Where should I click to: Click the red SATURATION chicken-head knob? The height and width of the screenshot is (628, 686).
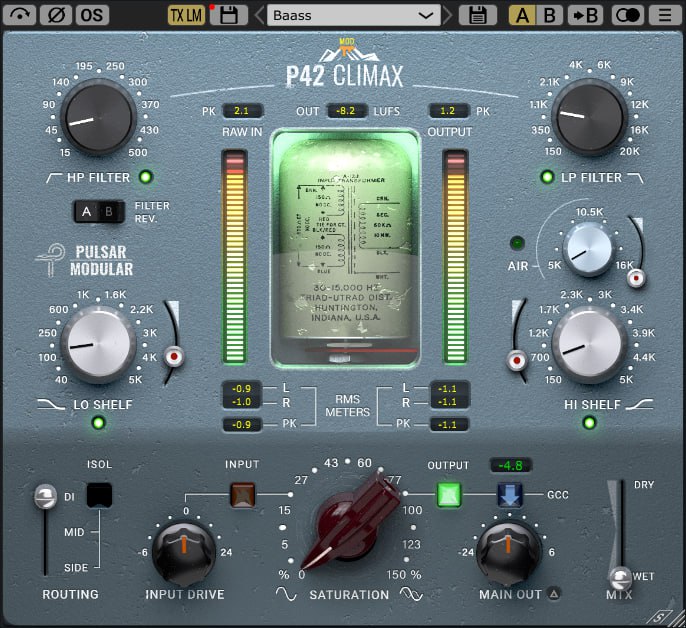[351, 523]
